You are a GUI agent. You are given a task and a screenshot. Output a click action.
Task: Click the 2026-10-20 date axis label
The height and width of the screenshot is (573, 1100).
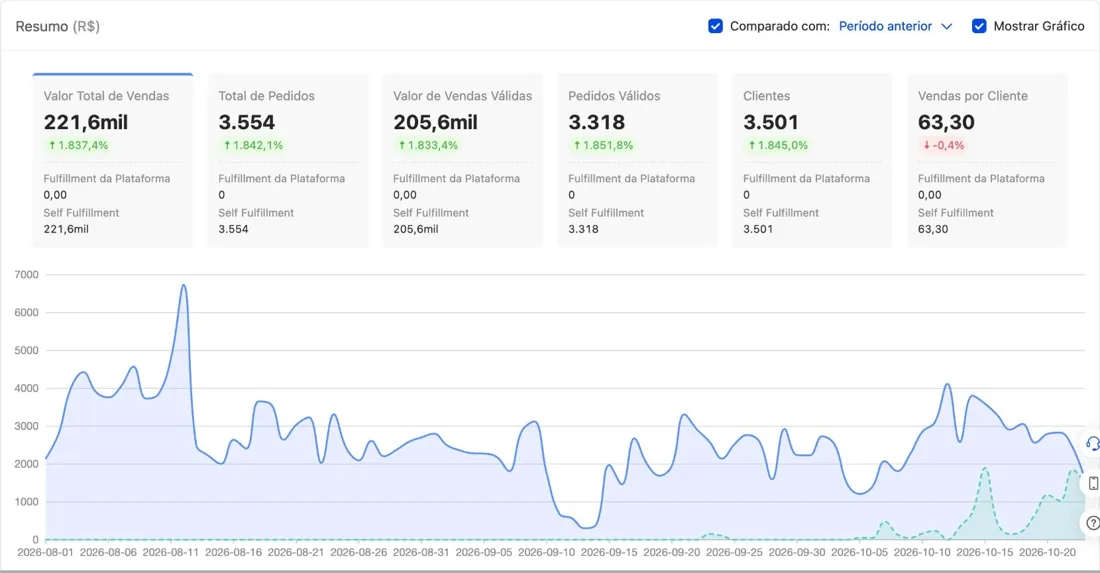pyautogui.click(x=1047, y=553)
